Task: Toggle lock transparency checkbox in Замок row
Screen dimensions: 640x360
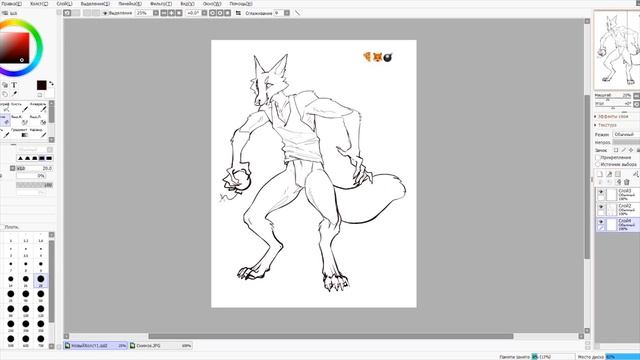Action: point(616,150)
